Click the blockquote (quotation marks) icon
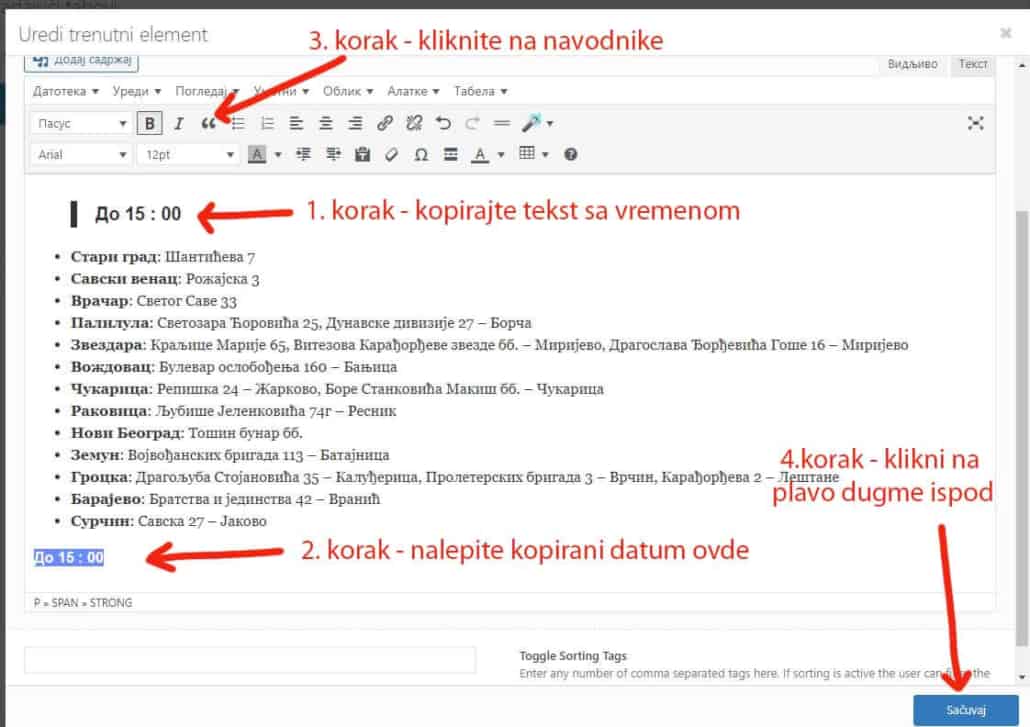 tap(208, 123)
